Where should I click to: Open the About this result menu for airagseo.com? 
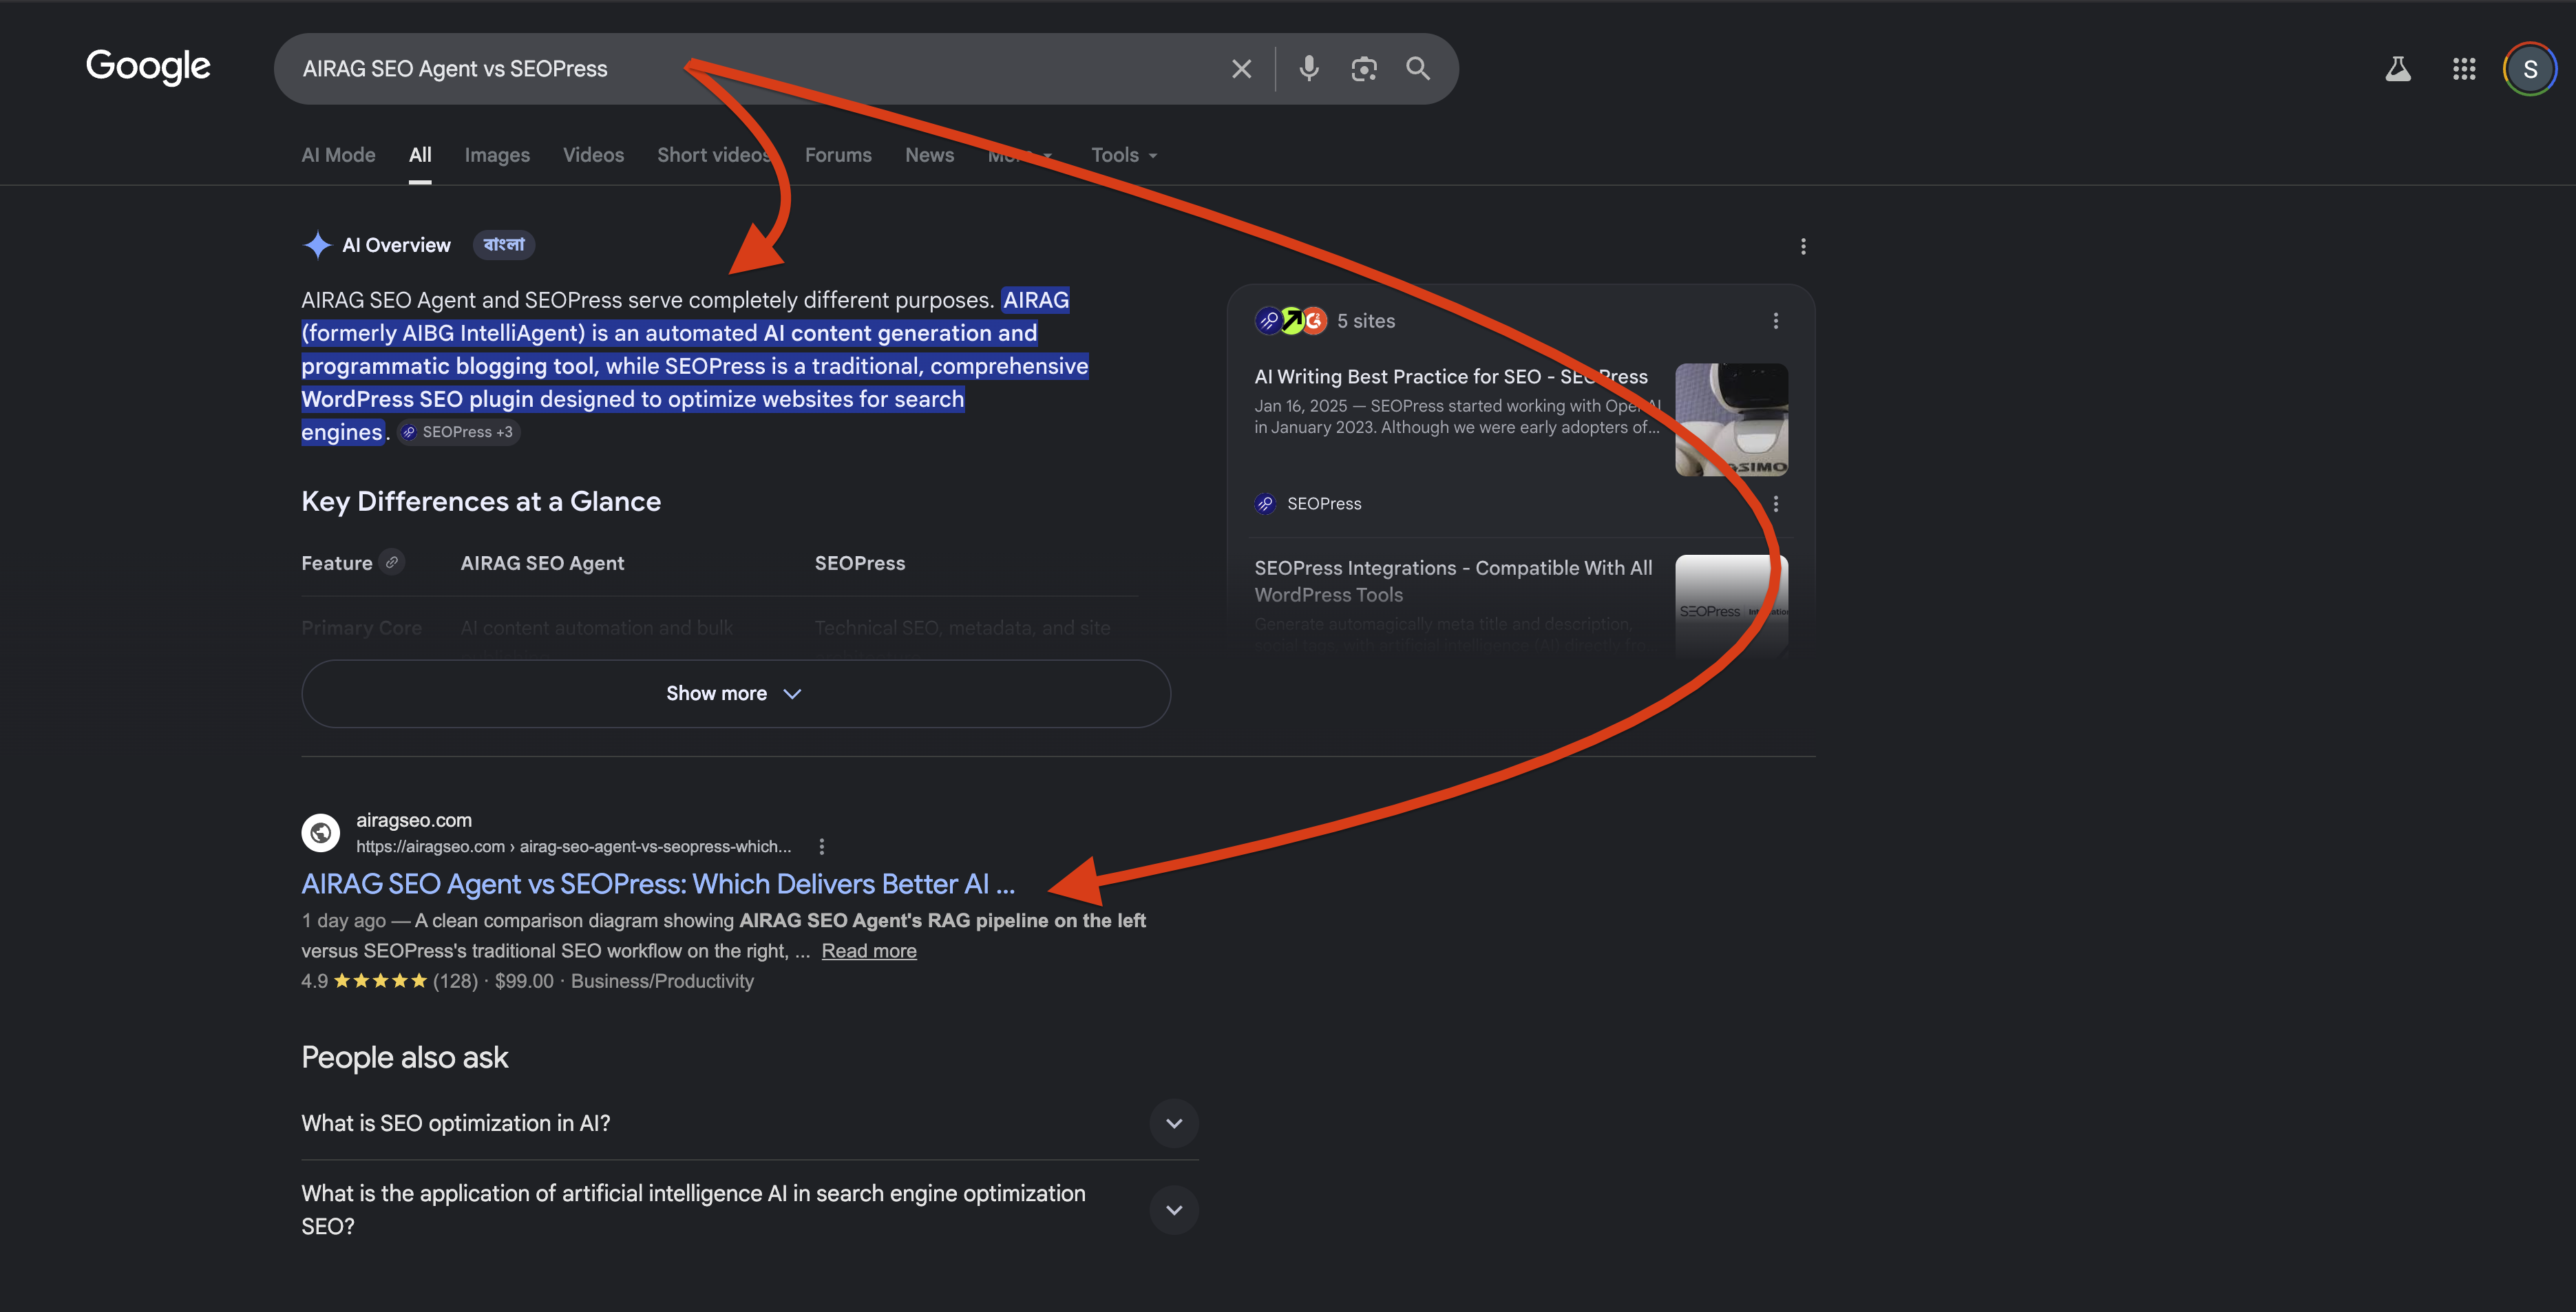pos(822,847)
